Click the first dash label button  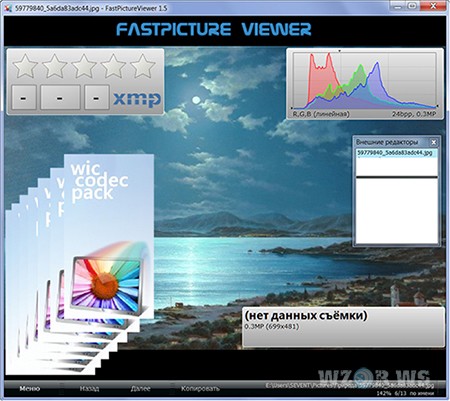pyautogui.click(x=24, y=97)
